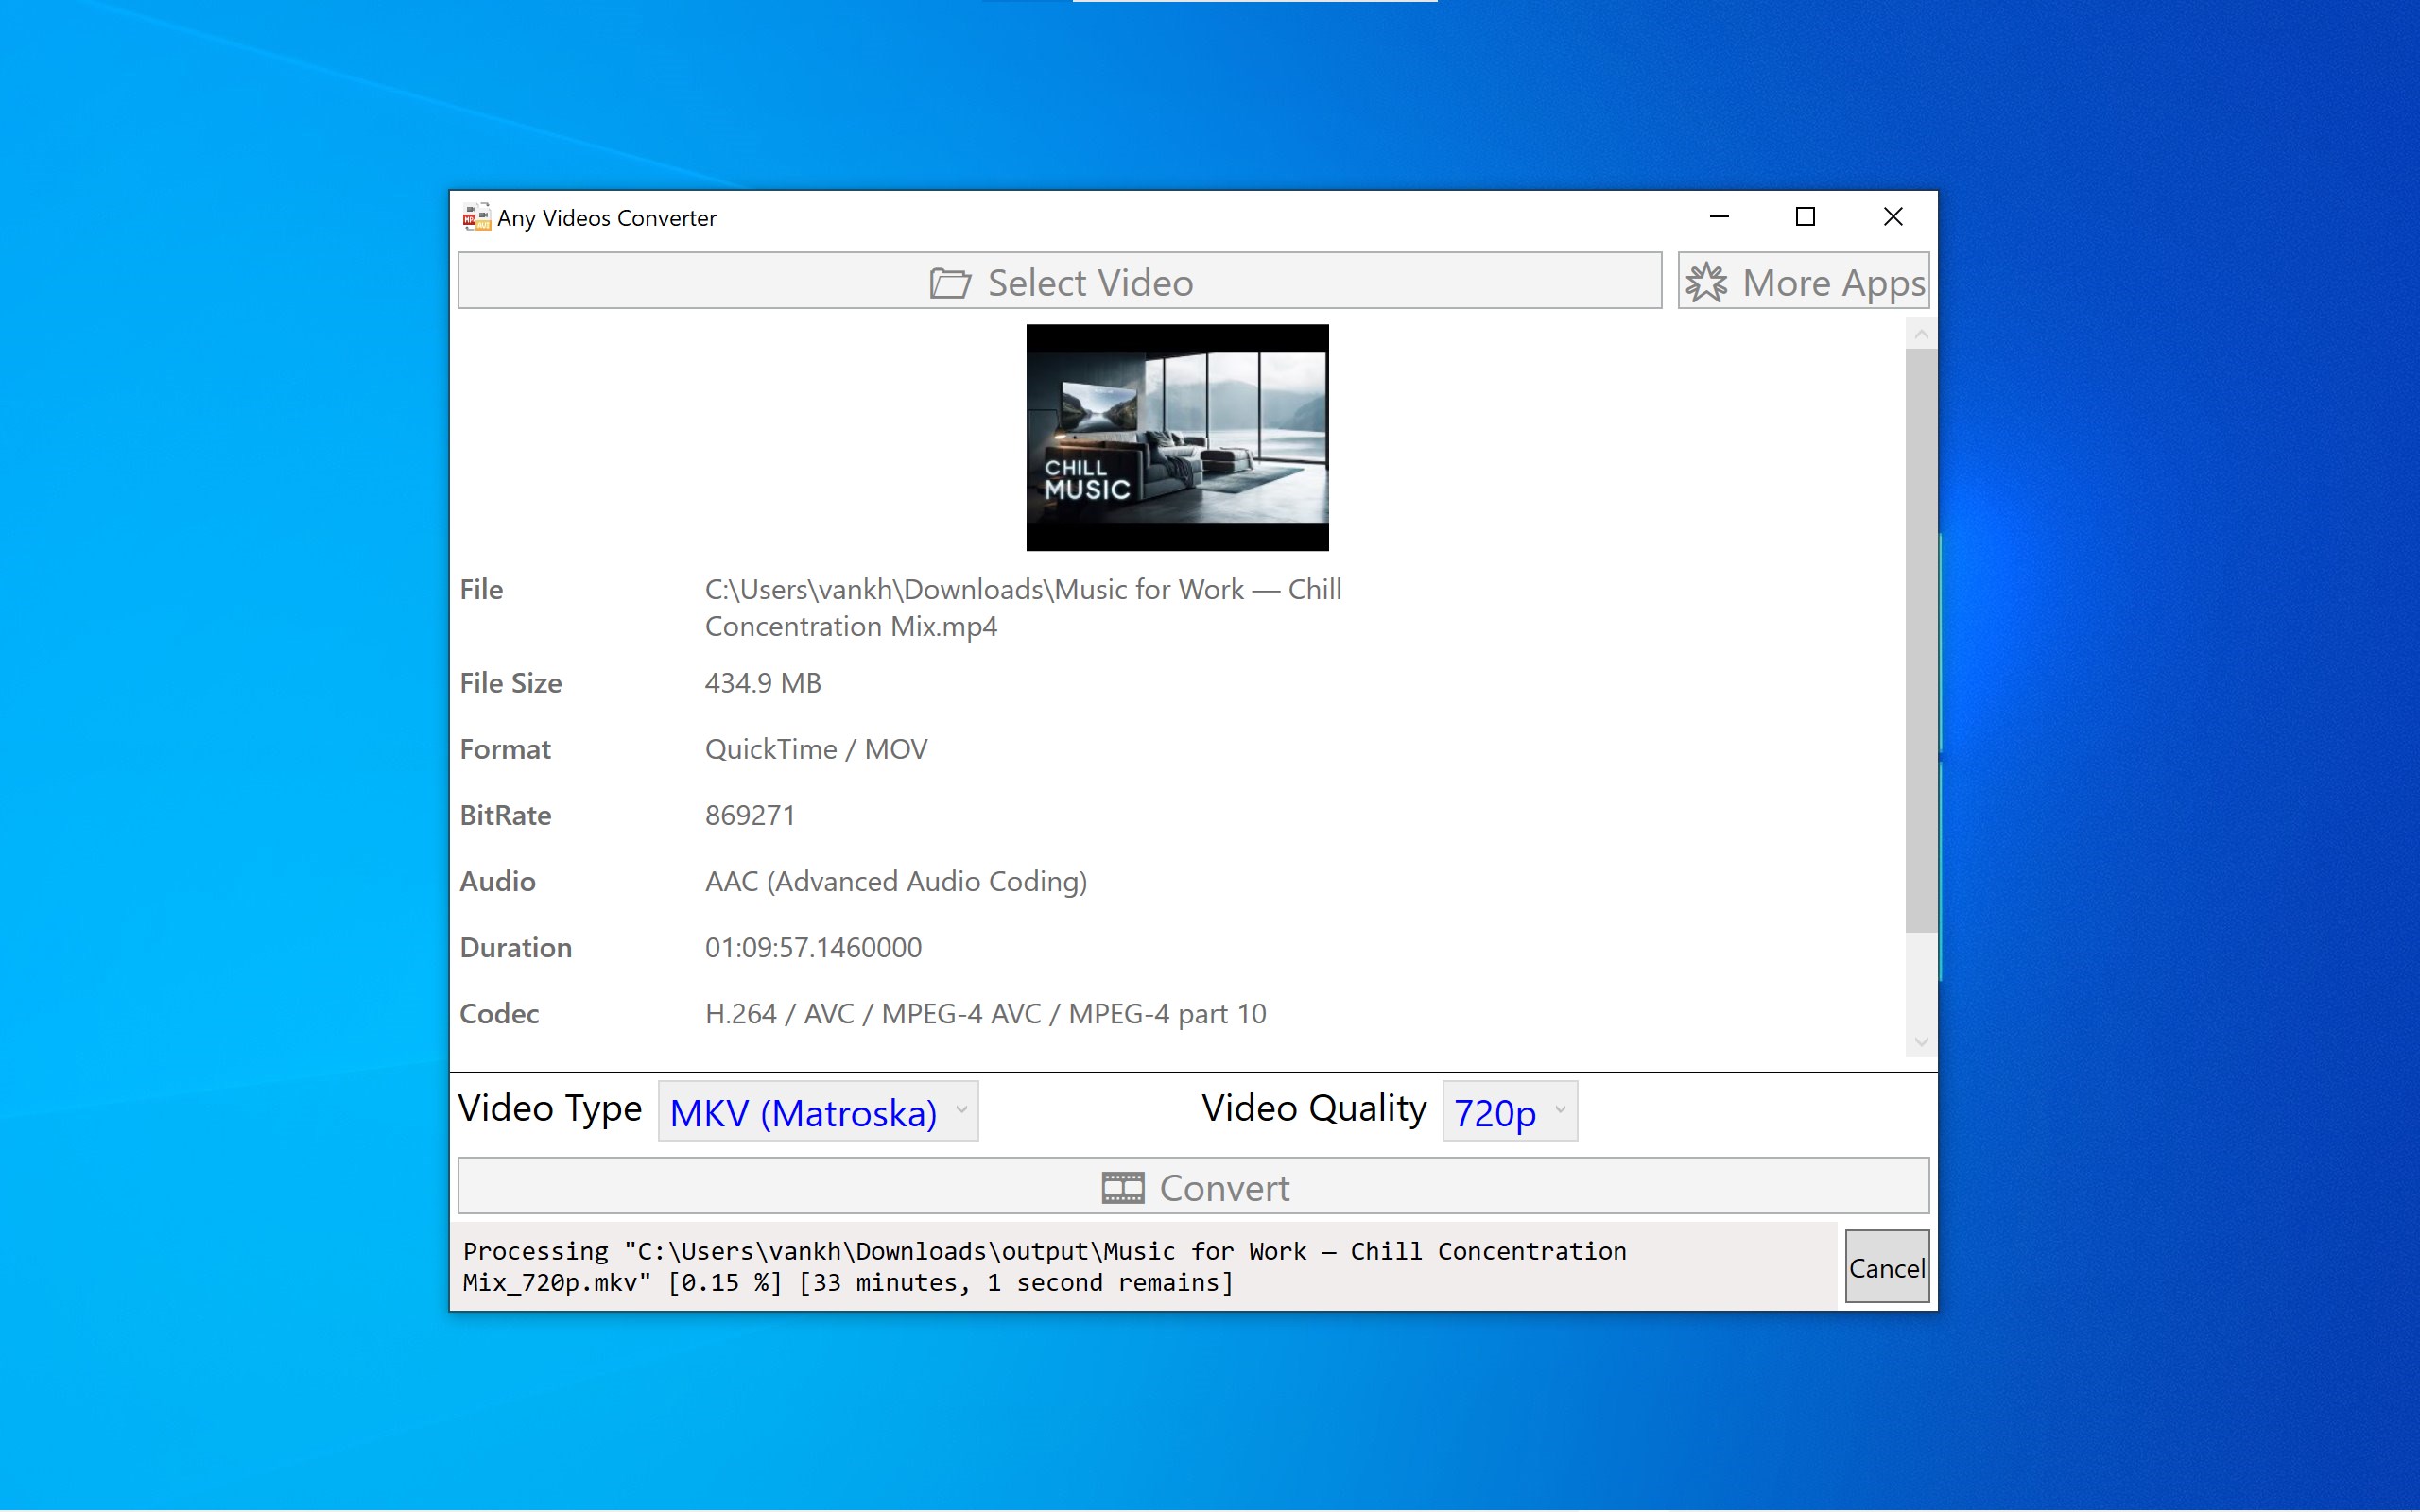Minimize the converter window
This screenshot has width=2420, height=1512.
coord(1719,217)
